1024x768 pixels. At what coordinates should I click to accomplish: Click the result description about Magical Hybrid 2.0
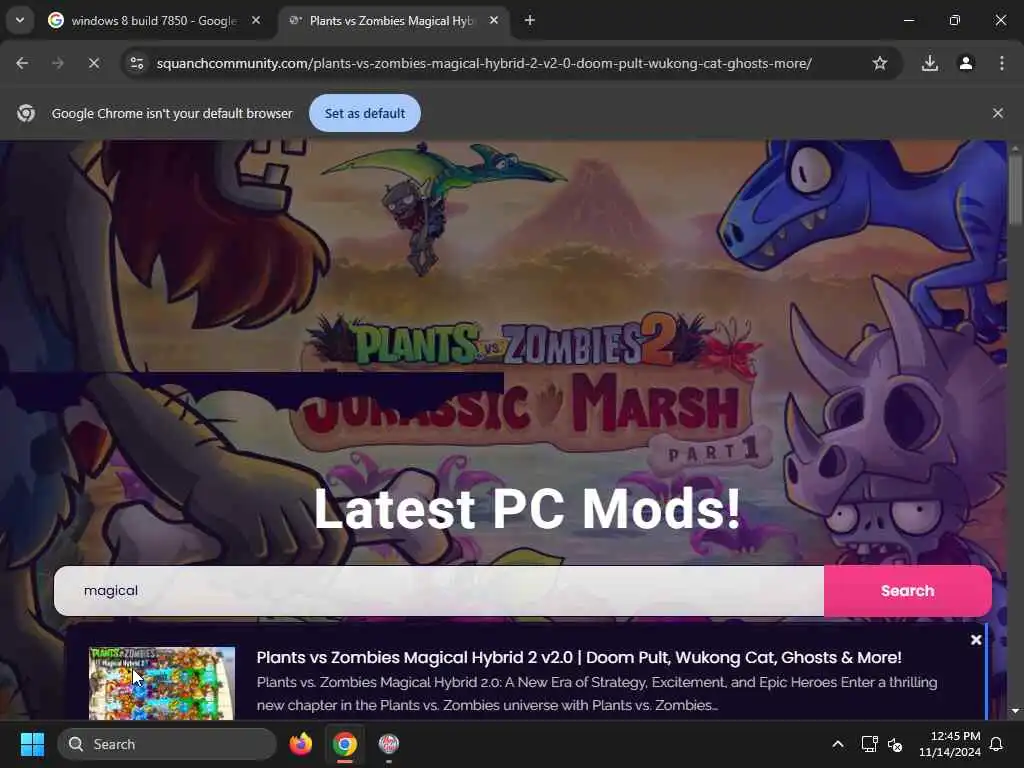[597, 694]
